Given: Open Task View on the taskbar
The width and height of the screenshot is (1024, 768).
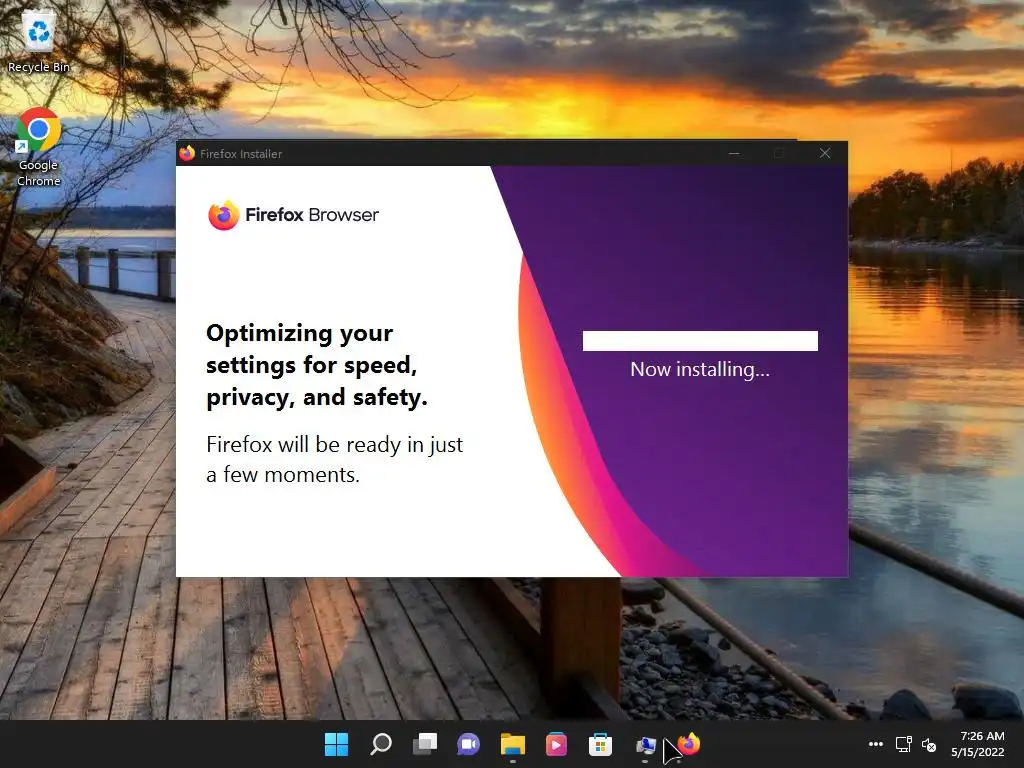Looking at the screenshot, I should point(425,744).
